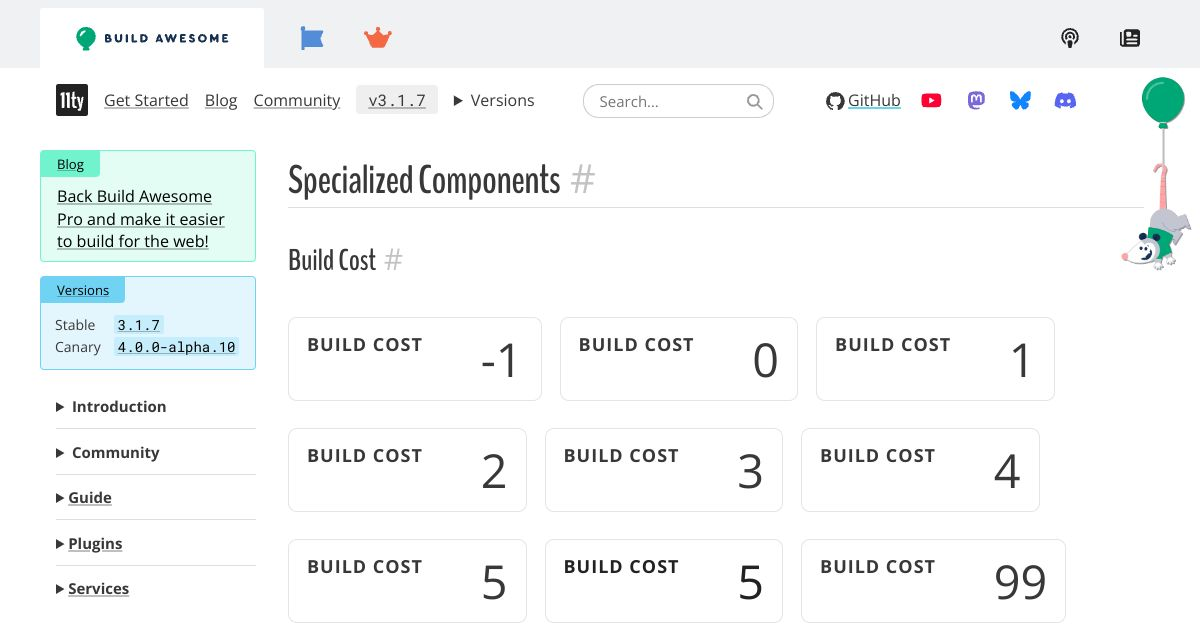
Task: Click the Build Cost 2 card
Action: pos(407,470)
